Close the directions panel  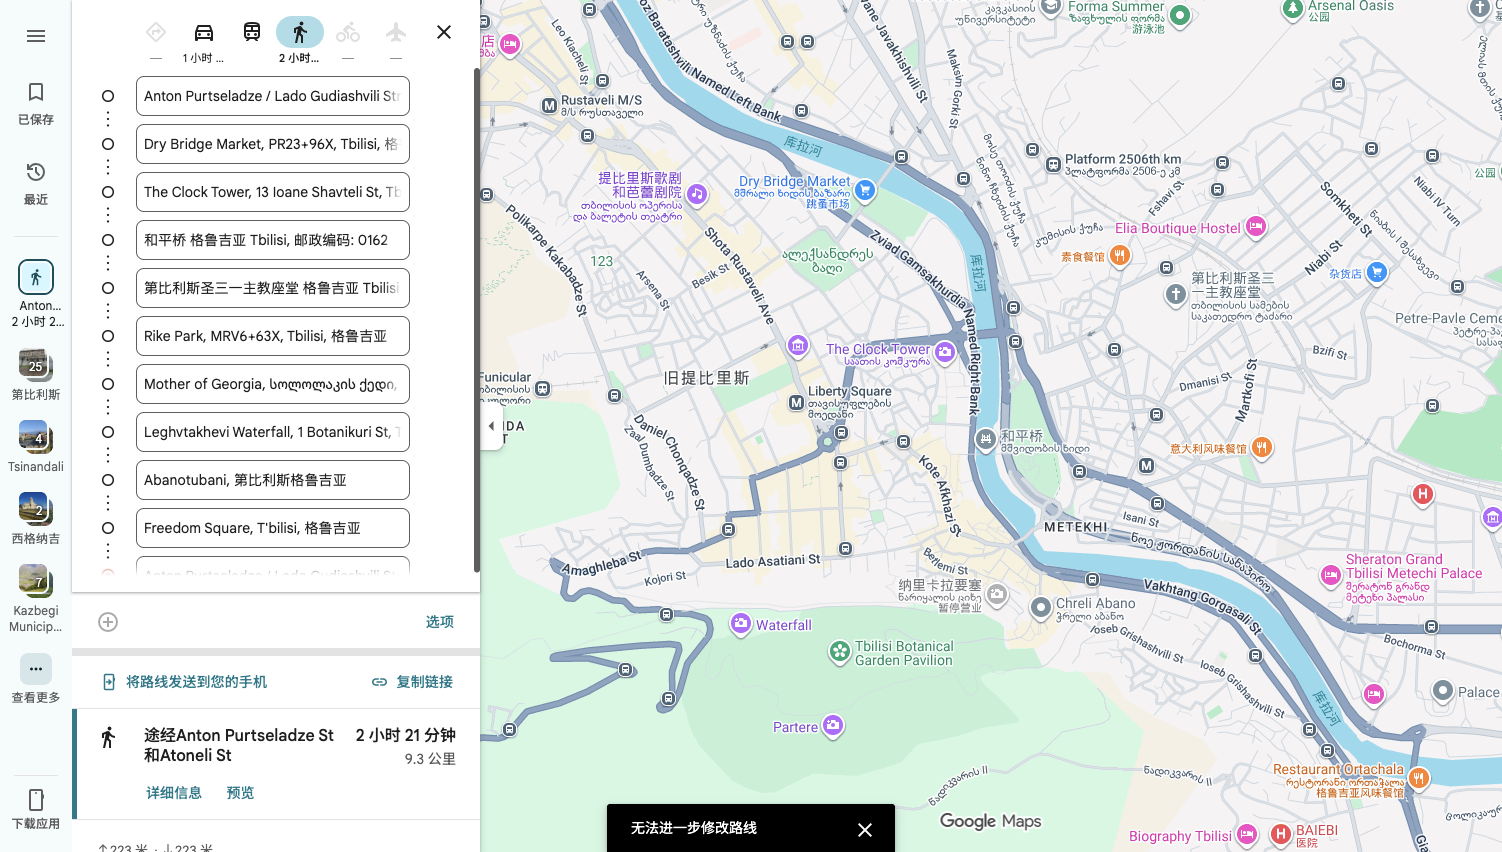(444, 32)
